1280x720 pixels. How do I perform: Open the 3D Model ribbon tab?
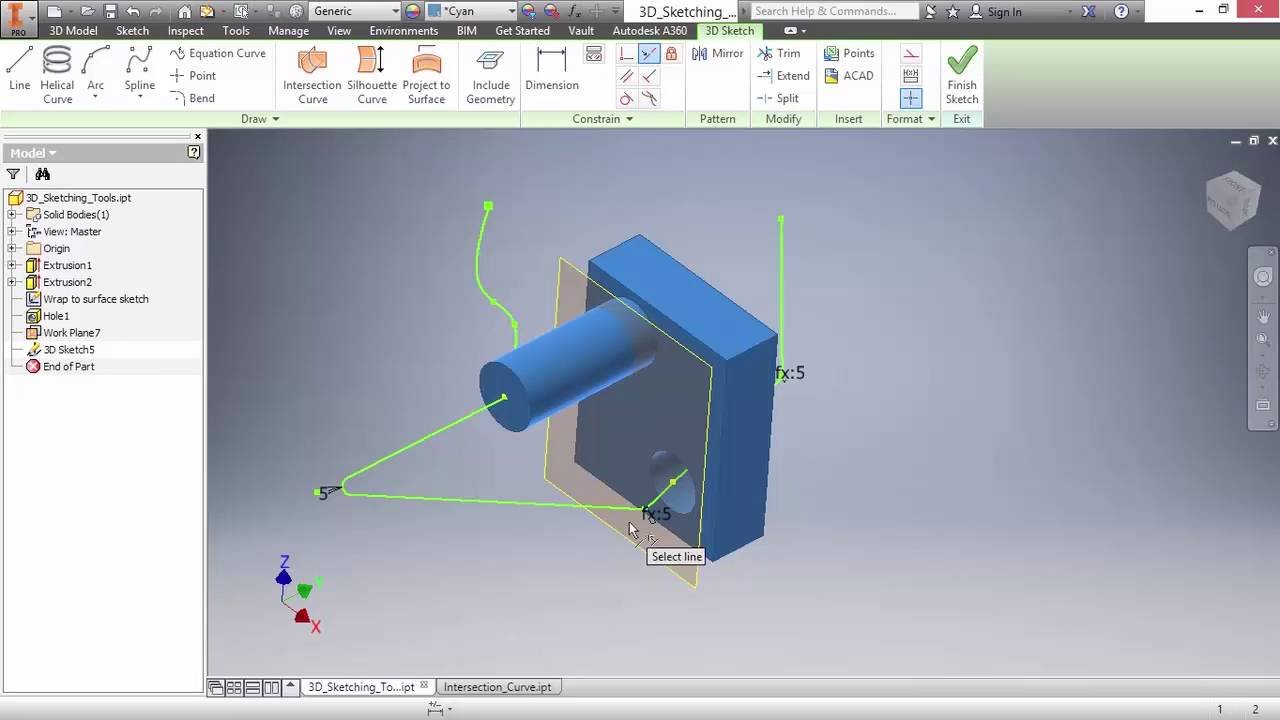tap(73, 31)
